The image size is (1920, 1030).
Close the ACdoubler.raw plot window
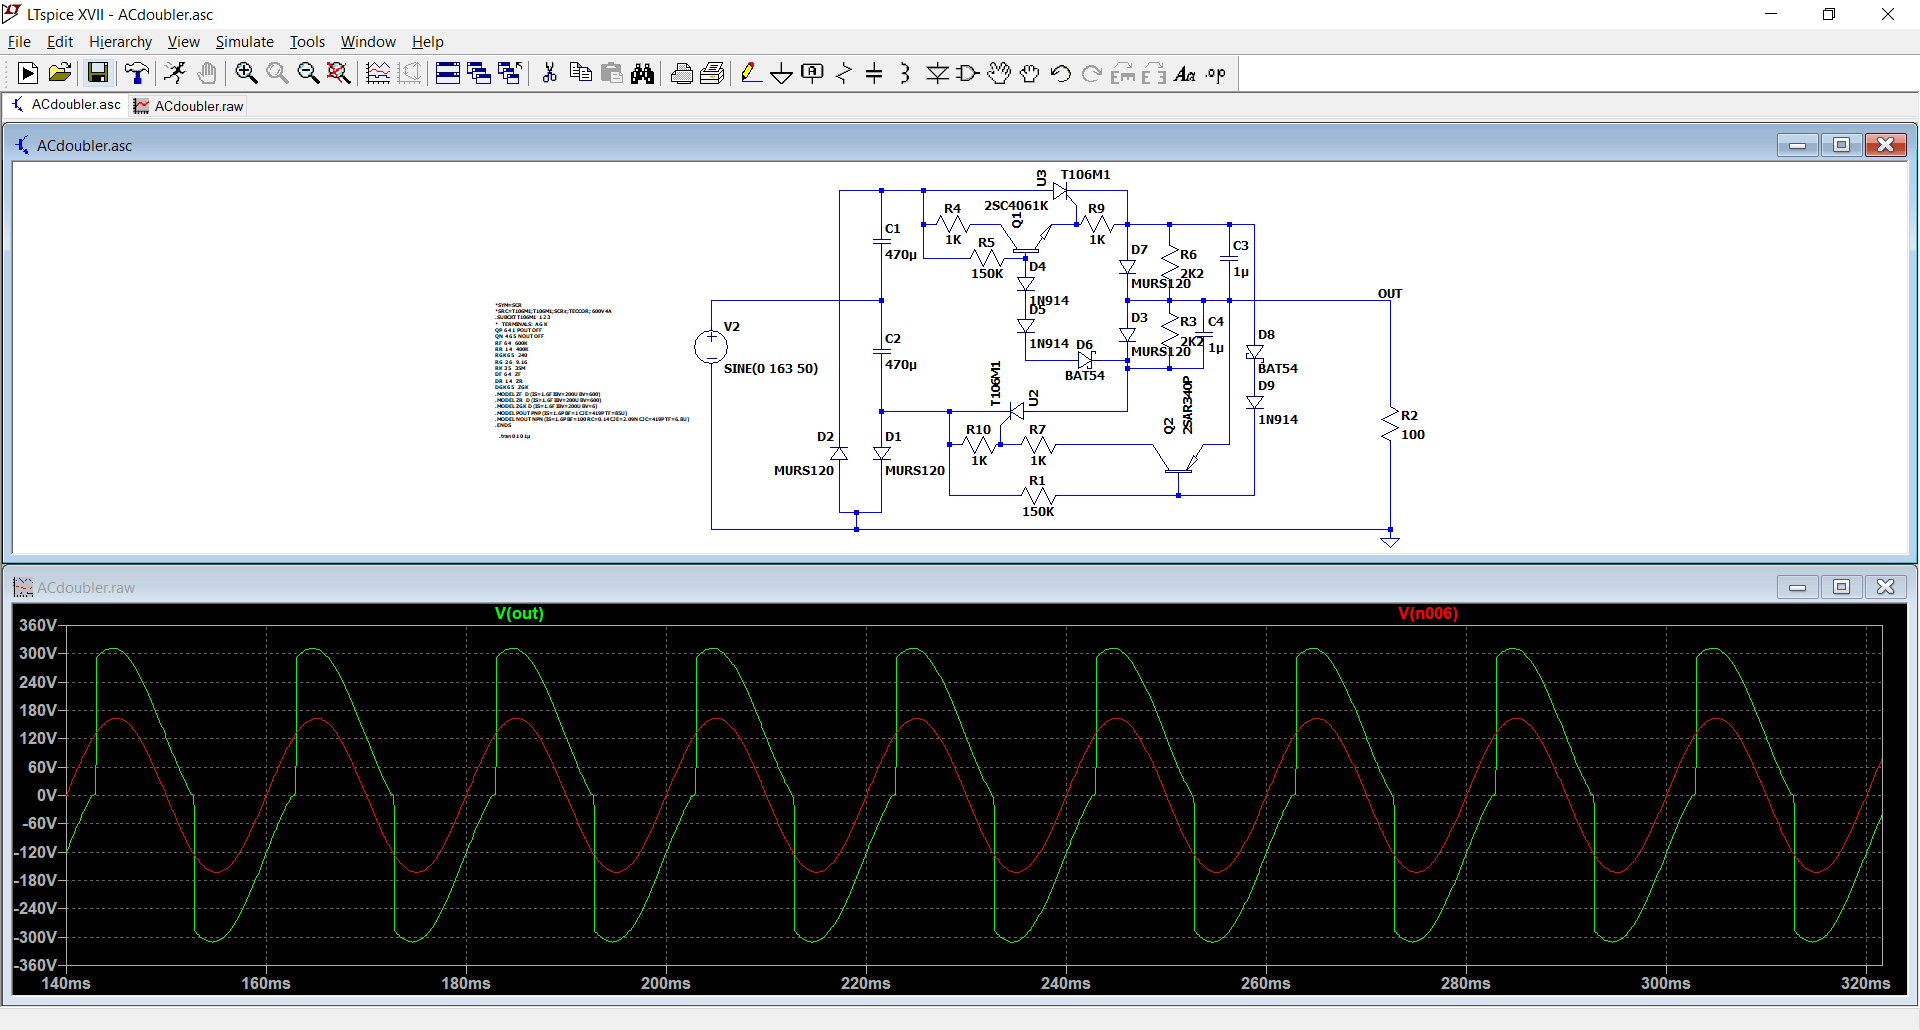click(x=1885, y=587)
